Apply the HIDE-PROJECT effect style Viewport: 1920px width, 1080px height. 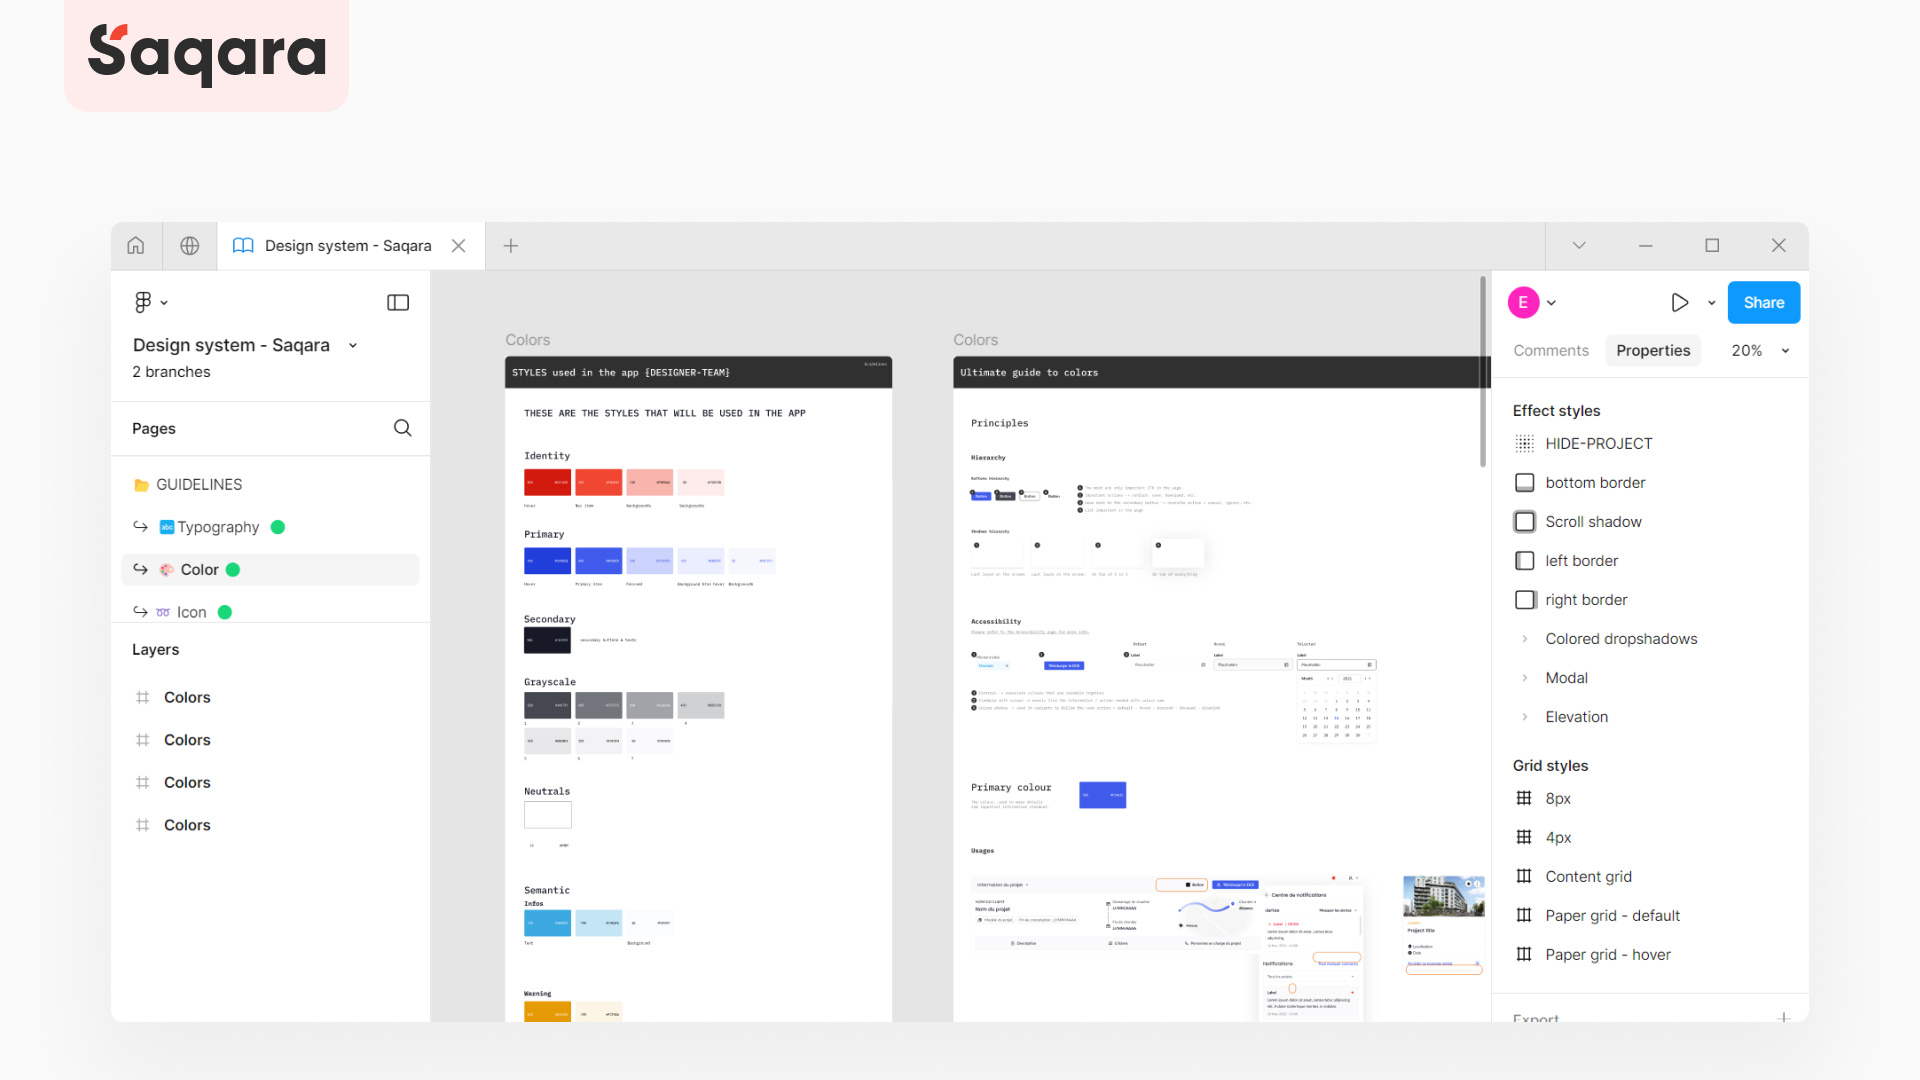point(1598,443)
